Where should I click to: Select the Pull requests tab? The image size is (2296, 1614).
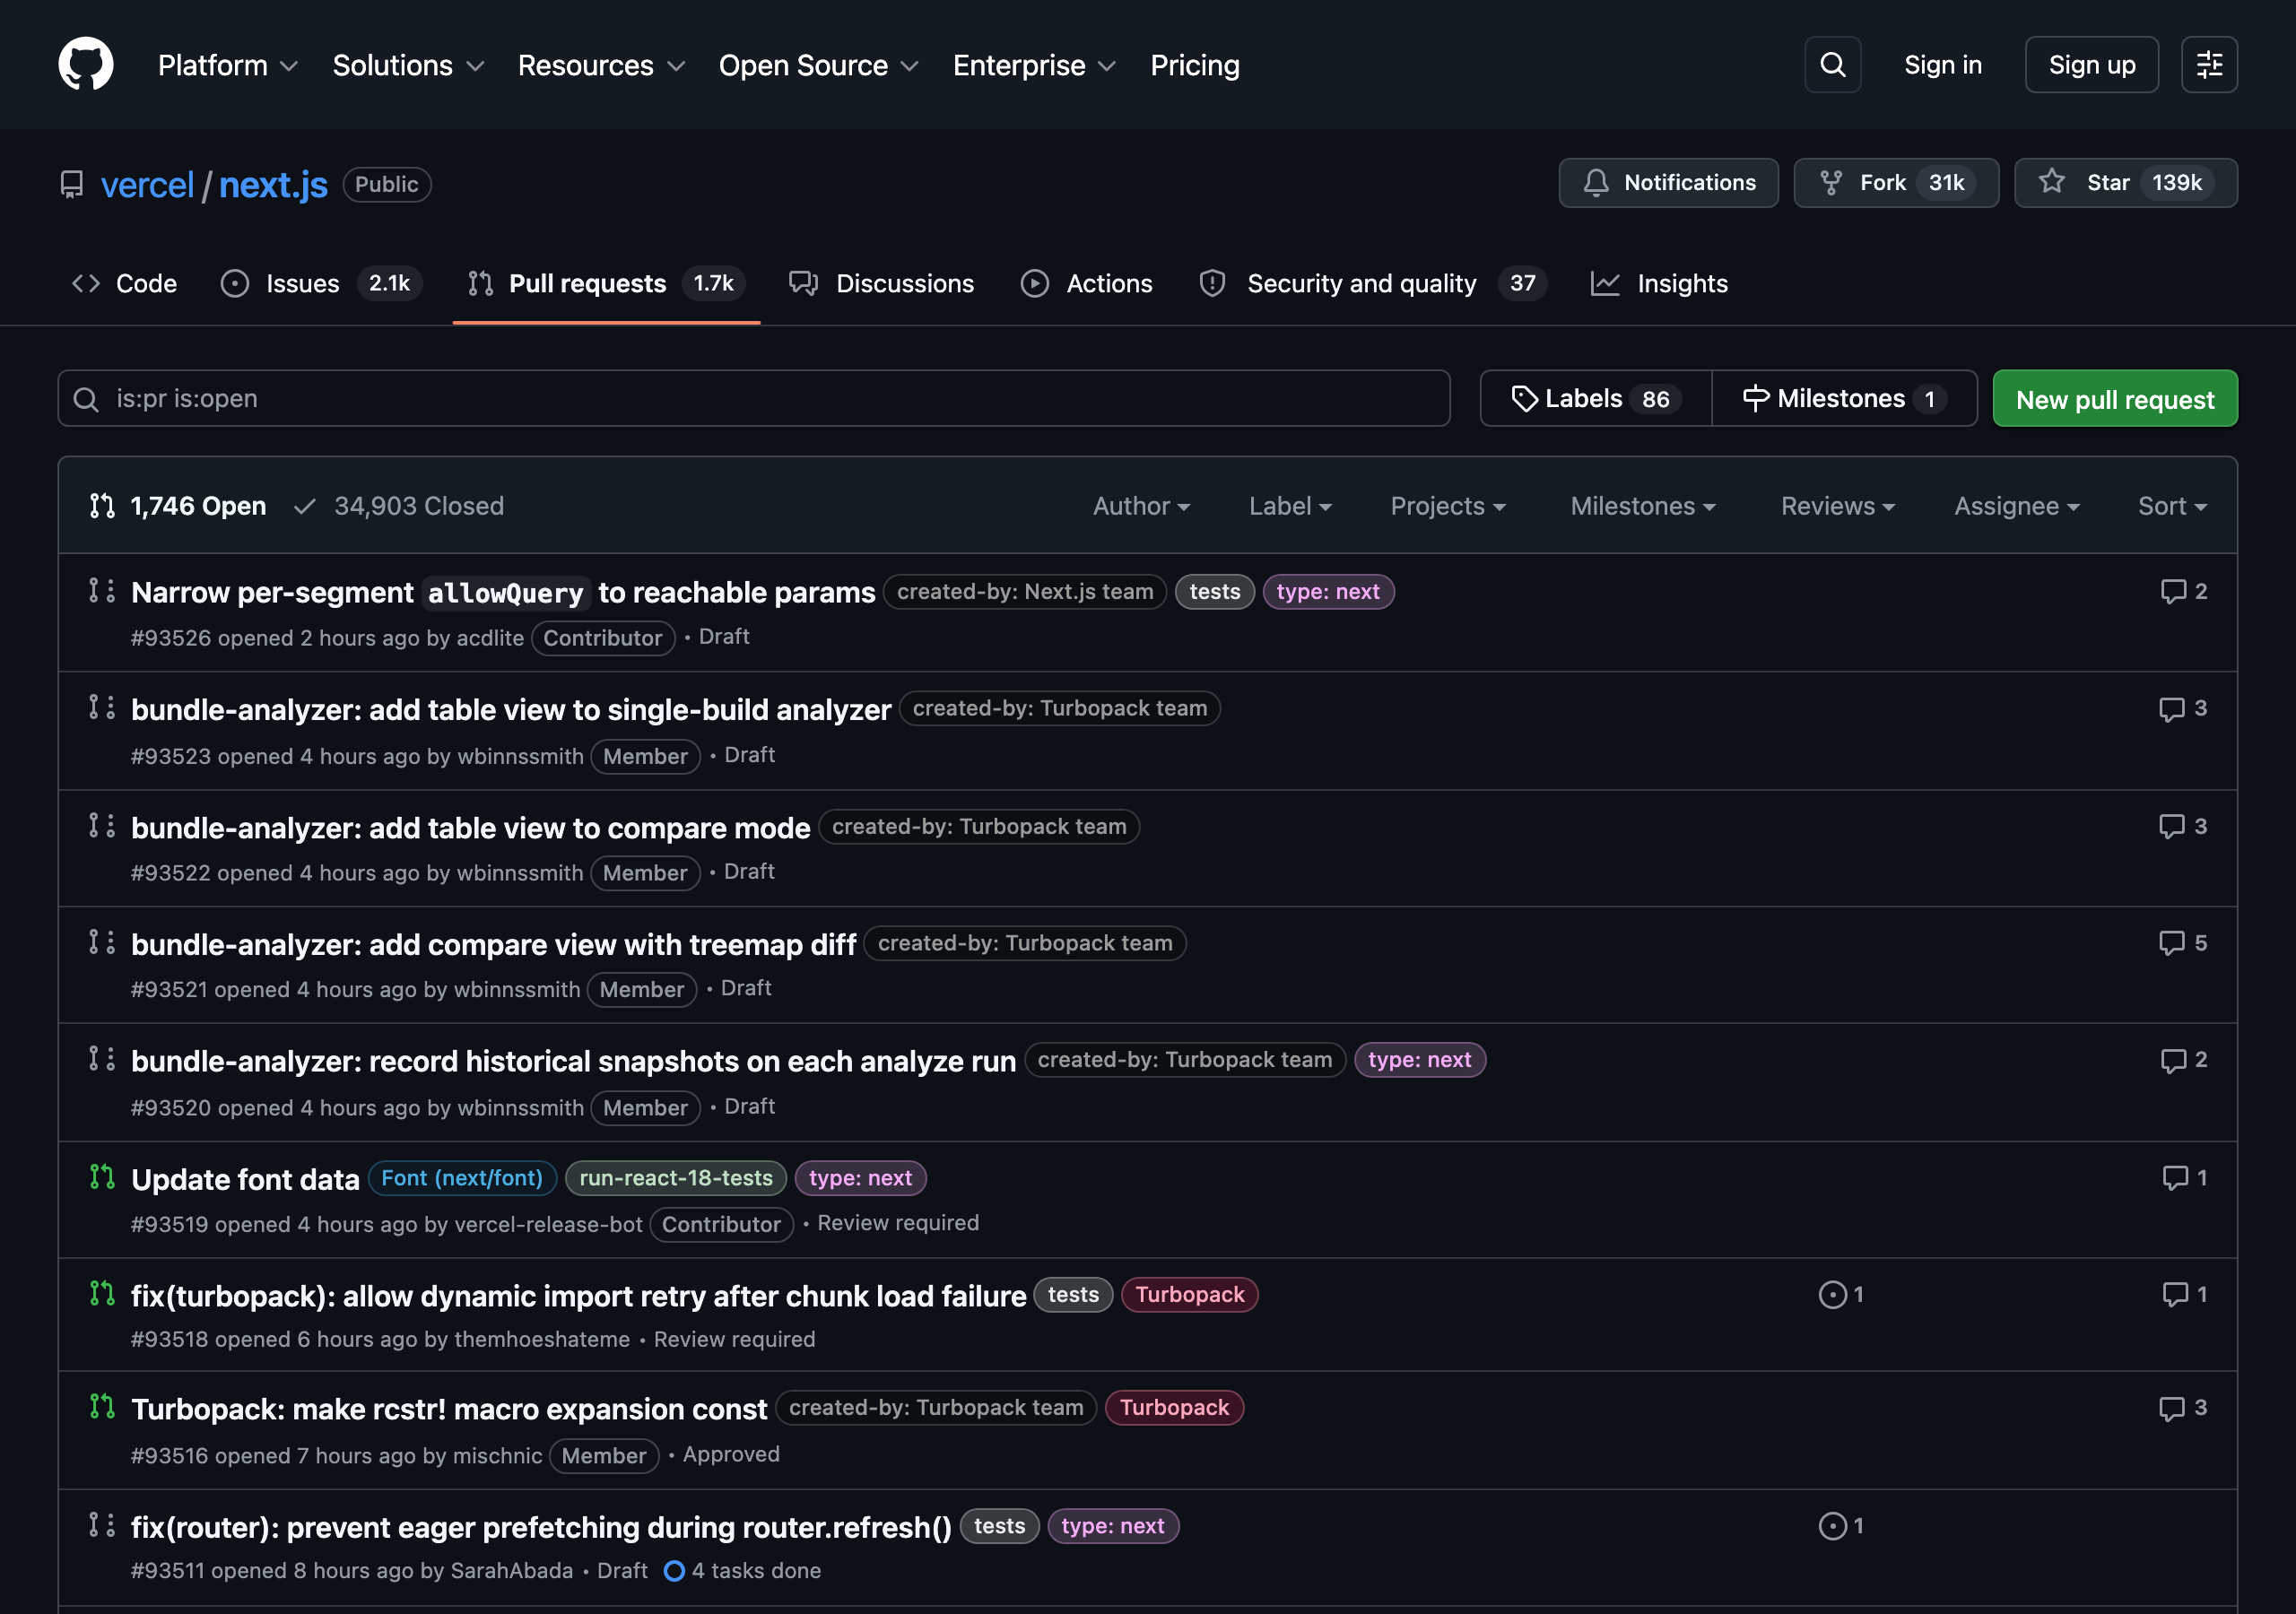tap(606, 284)
